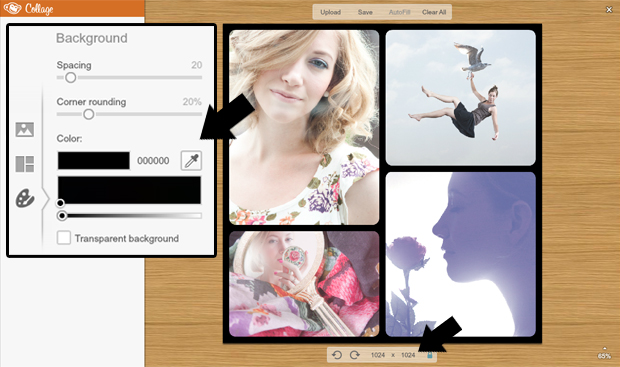
Task: Select the floating woman with seagull cell
Action: pyautogui.click(x=461, y=98)
